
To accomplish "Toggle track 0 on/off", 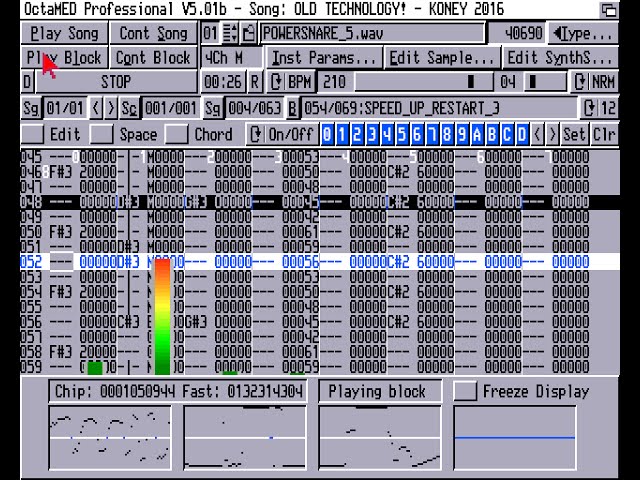I will pos(327,134).
